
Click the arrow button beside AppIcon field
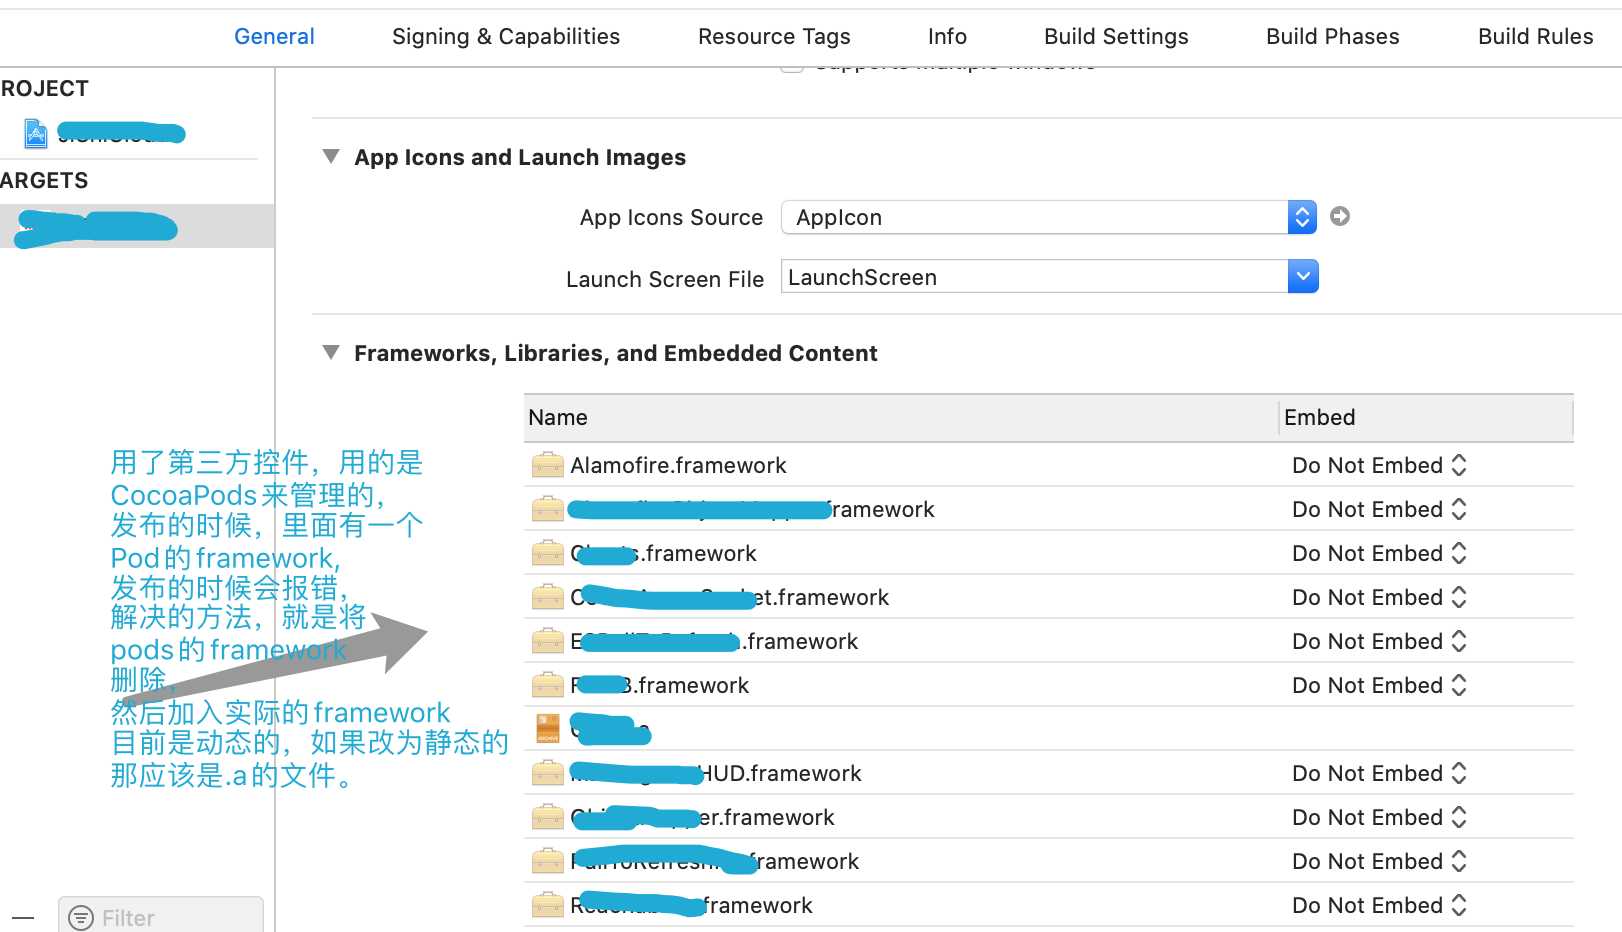click(1340, 216)
